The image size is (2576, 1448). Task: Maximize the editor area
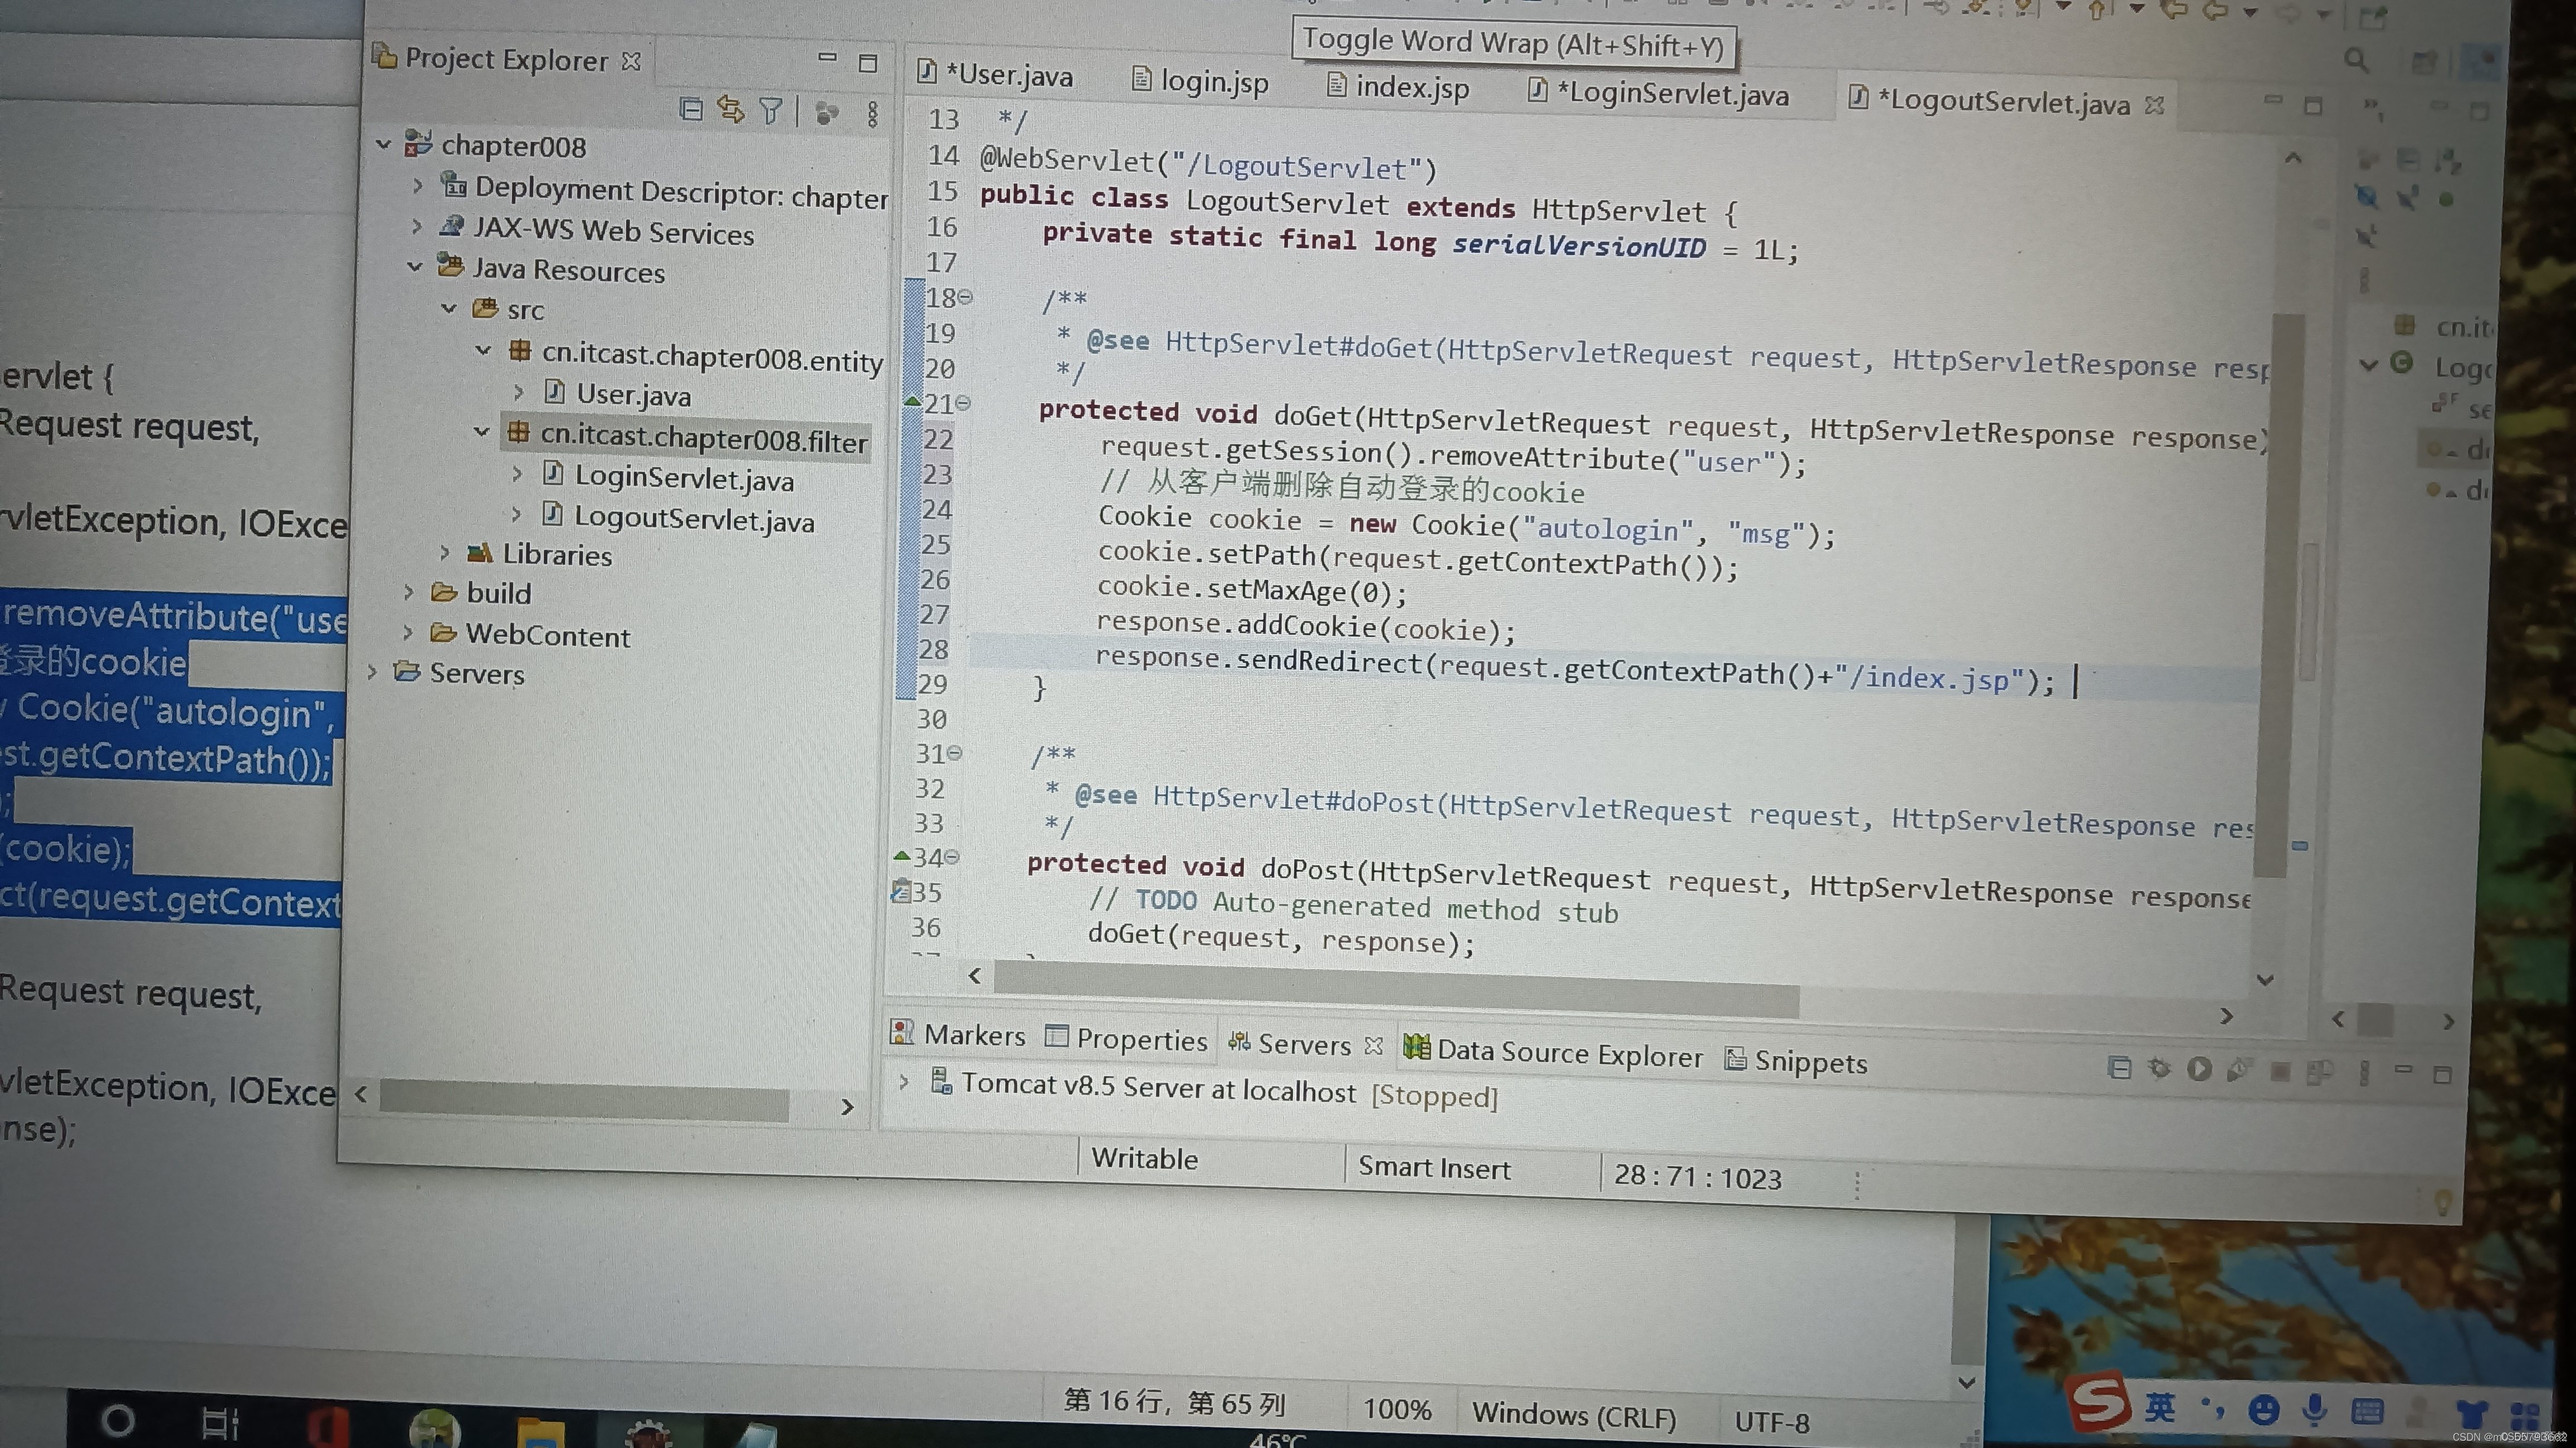point(2313,105)
